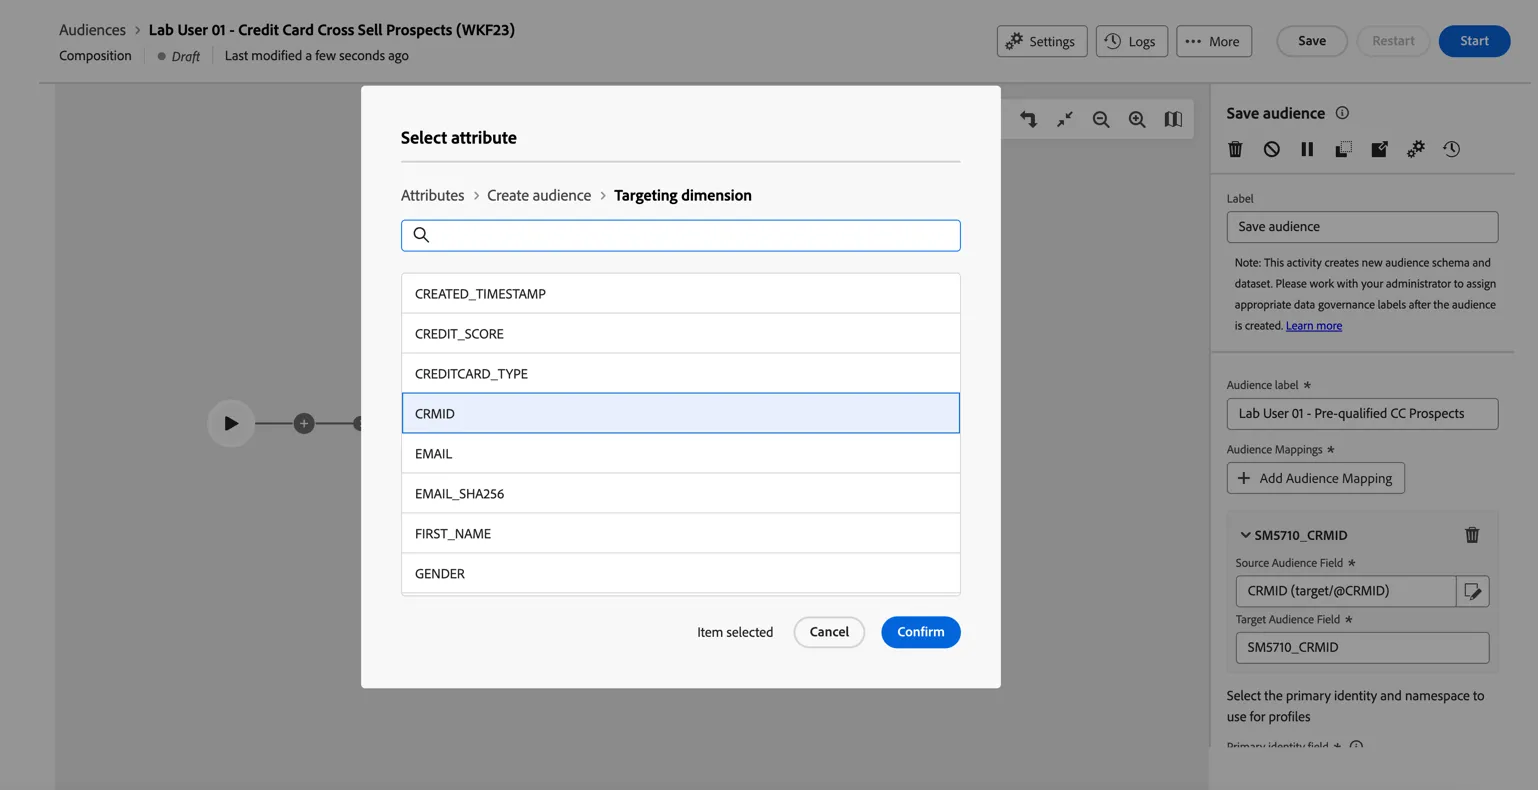Focus the attribute search field
The width and height of the screenshot is (1538, 790).
coord(680,235)
